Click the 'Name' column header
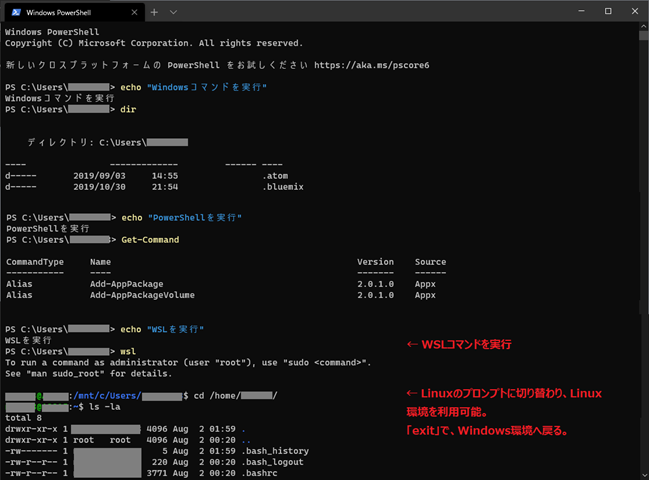This screenshot has height=480, width=649. tap(100, 262)
